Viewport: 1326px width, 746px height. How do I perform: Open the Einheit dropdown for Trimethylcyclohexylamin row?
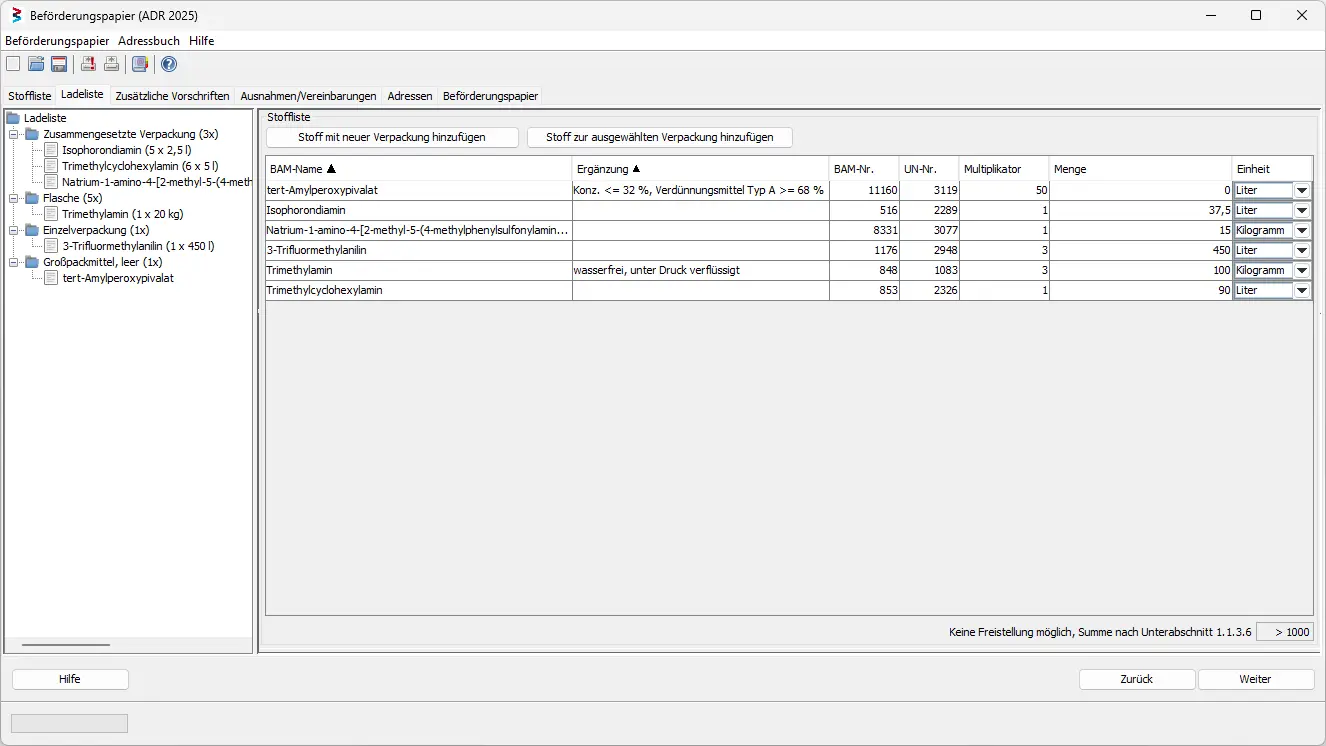click(1302, 290)
